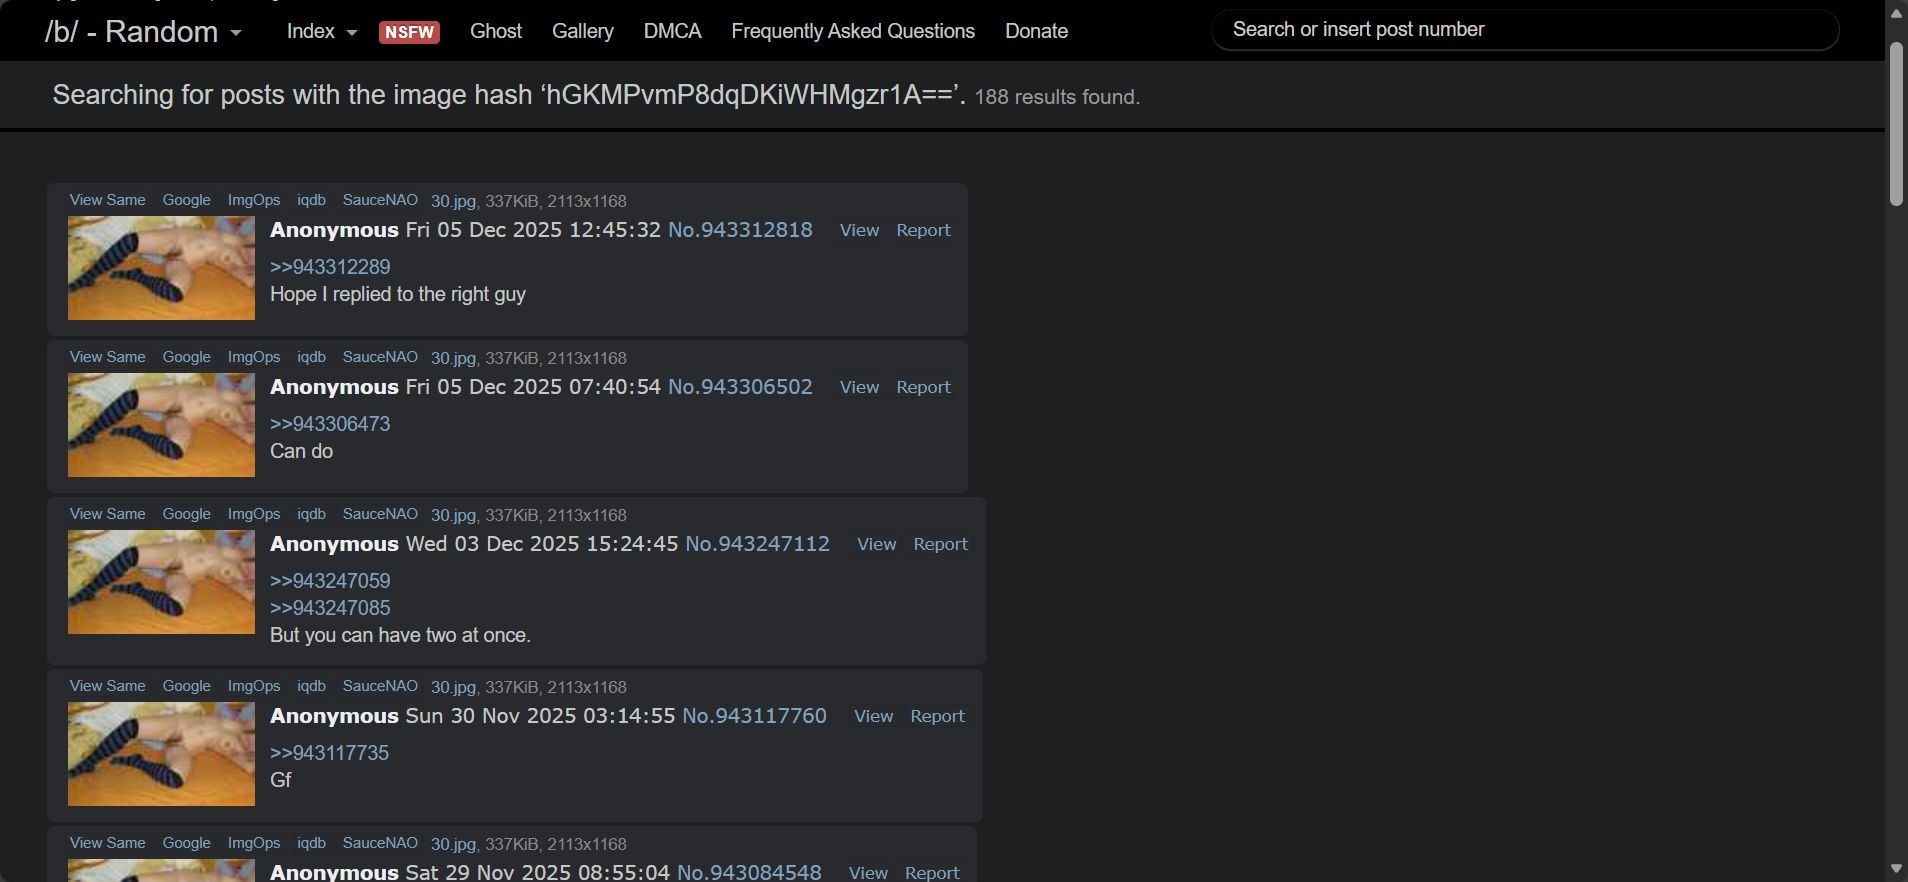Report post No.943247112

940,544
